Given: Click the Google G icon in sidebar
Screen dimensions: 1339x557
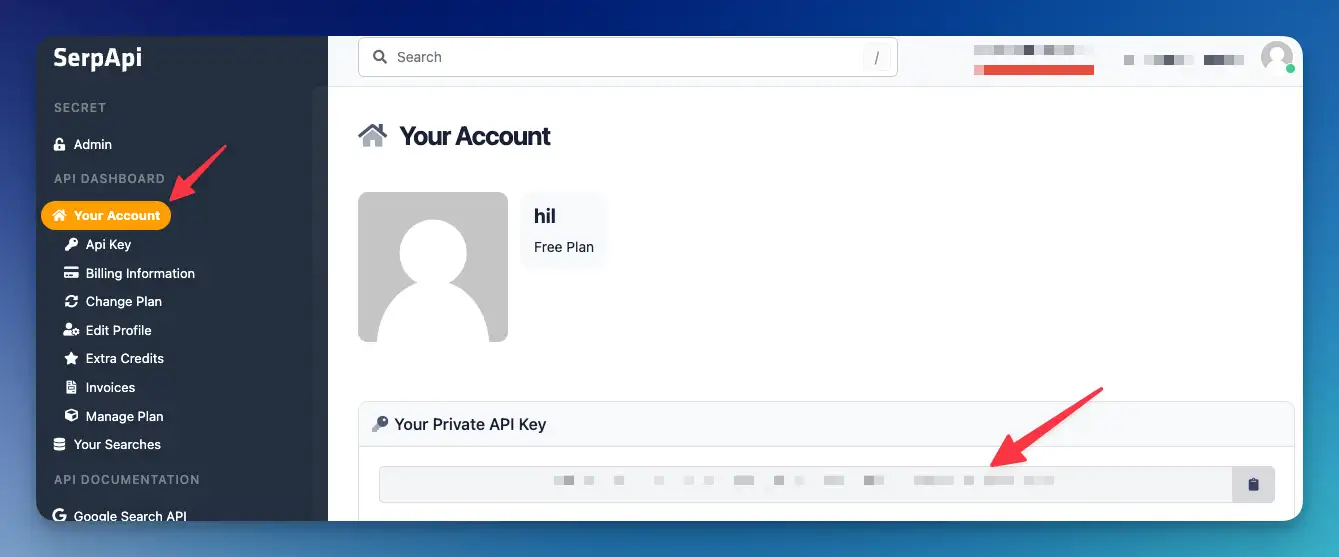Looking at the screenshot, I should 59,516.
